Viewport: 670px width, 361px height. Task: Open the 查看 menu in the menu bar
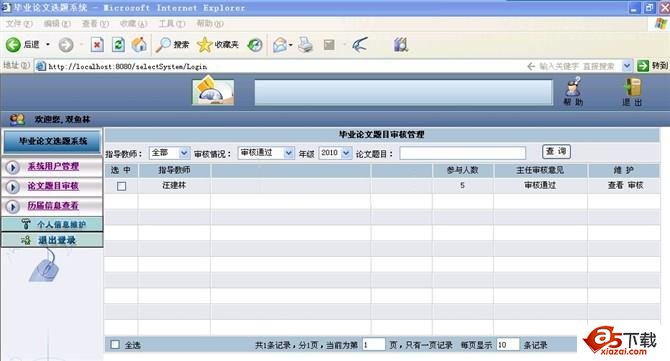(x=95, y=23)
